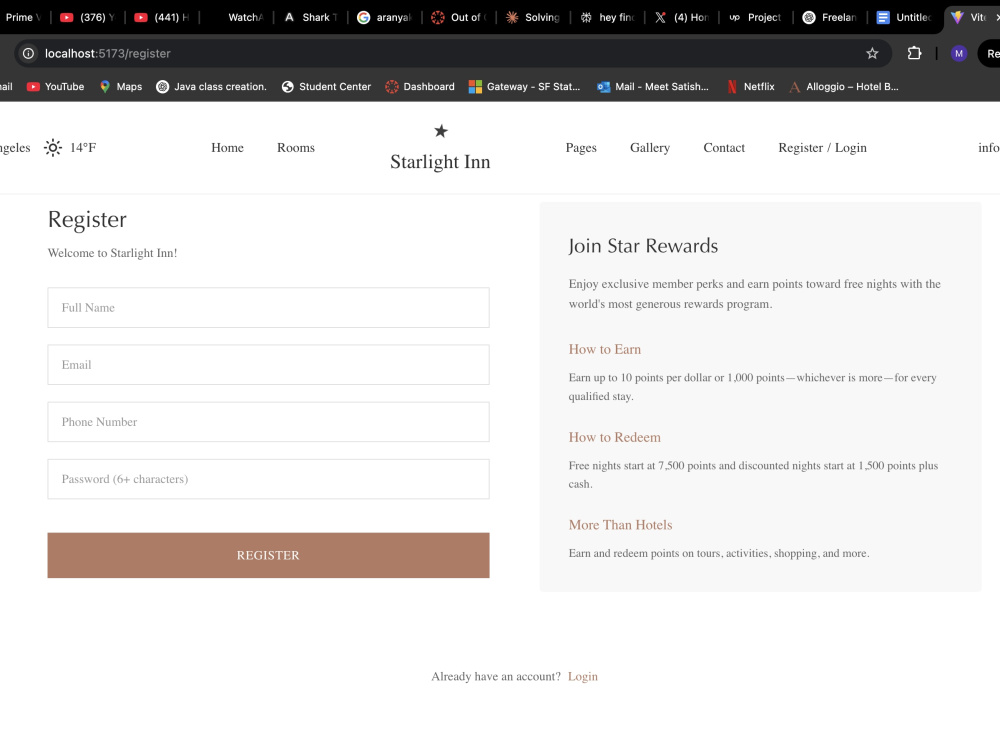Focus the Phone Number field

[x=268, y=422]
